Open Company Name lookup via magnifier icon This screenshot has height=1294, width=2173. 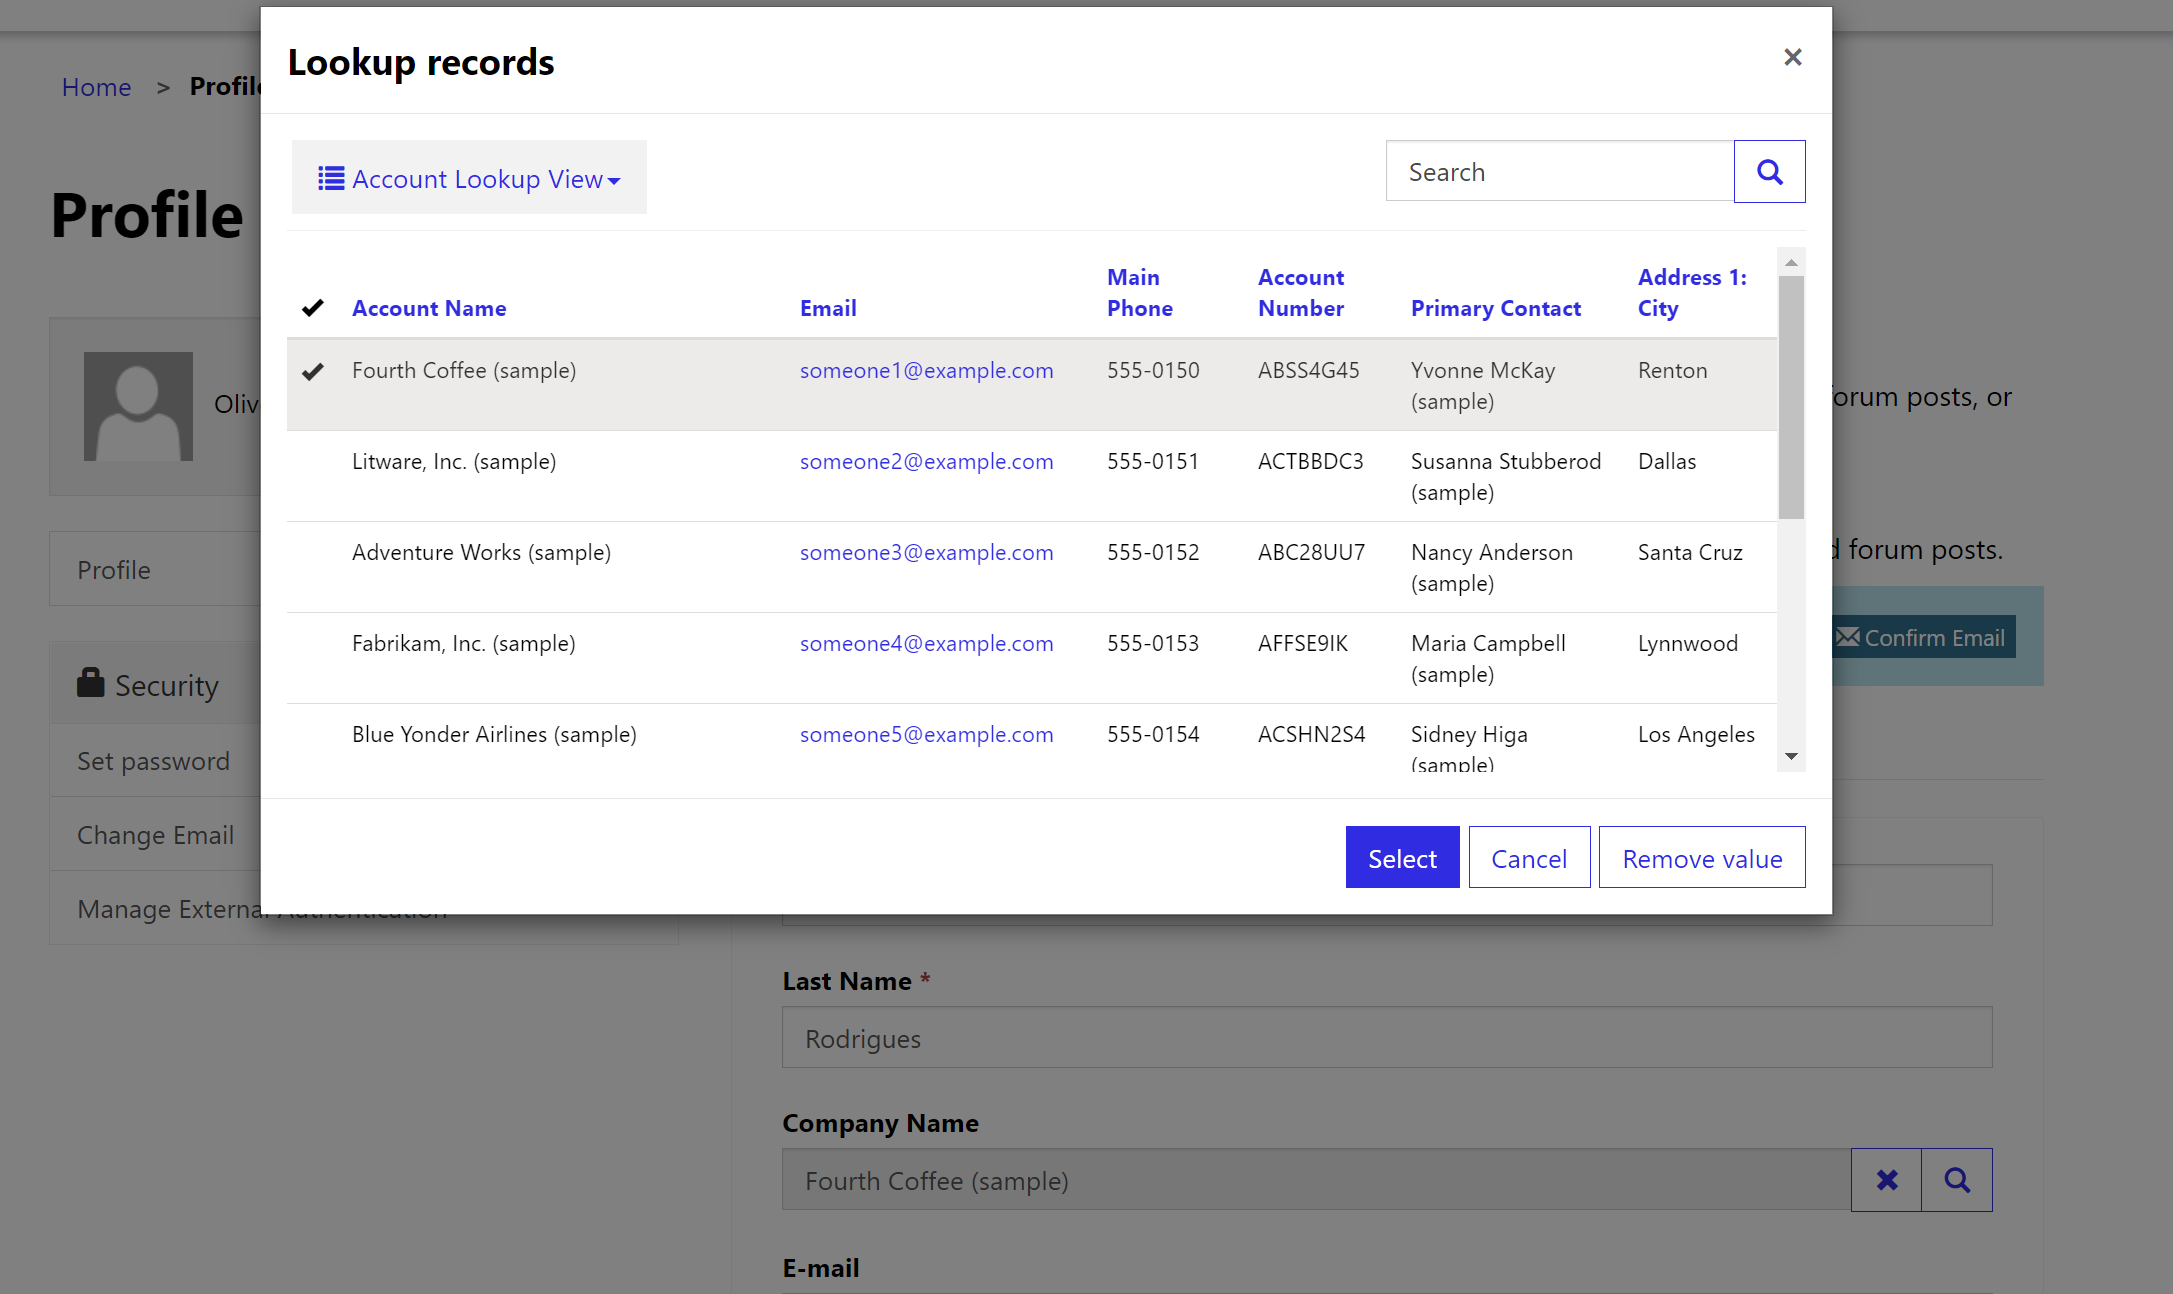pyautogui.click(x=1957, y=1180)
